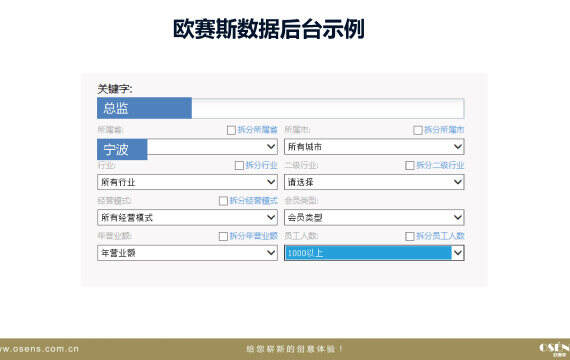Click the slide title 欧赛斯数据后台示例

tap(269, 29)
